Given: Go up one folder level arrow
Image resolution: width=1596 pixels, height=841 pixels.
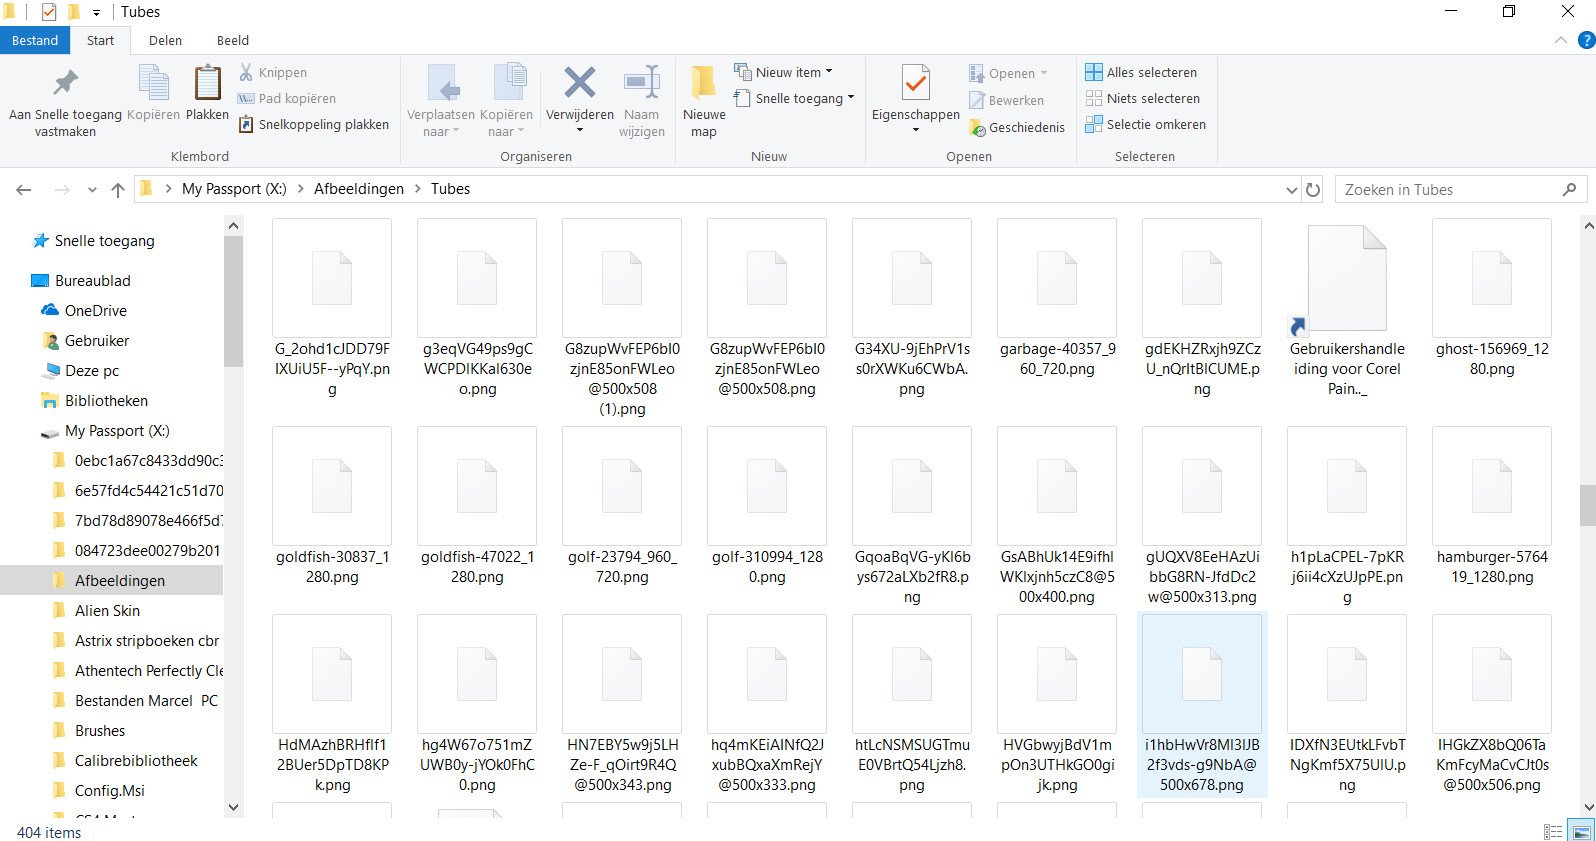Looking at the screenshot, I should 118,190.
